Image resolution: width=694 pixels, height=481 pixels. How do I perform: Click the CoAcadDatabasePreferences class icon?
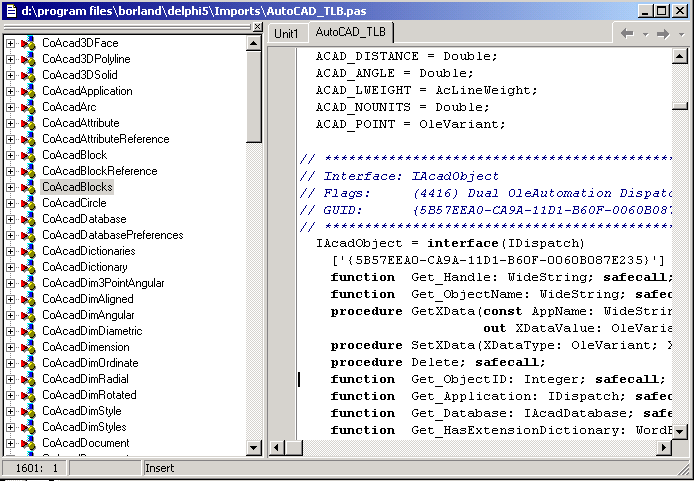click(28, 235)
